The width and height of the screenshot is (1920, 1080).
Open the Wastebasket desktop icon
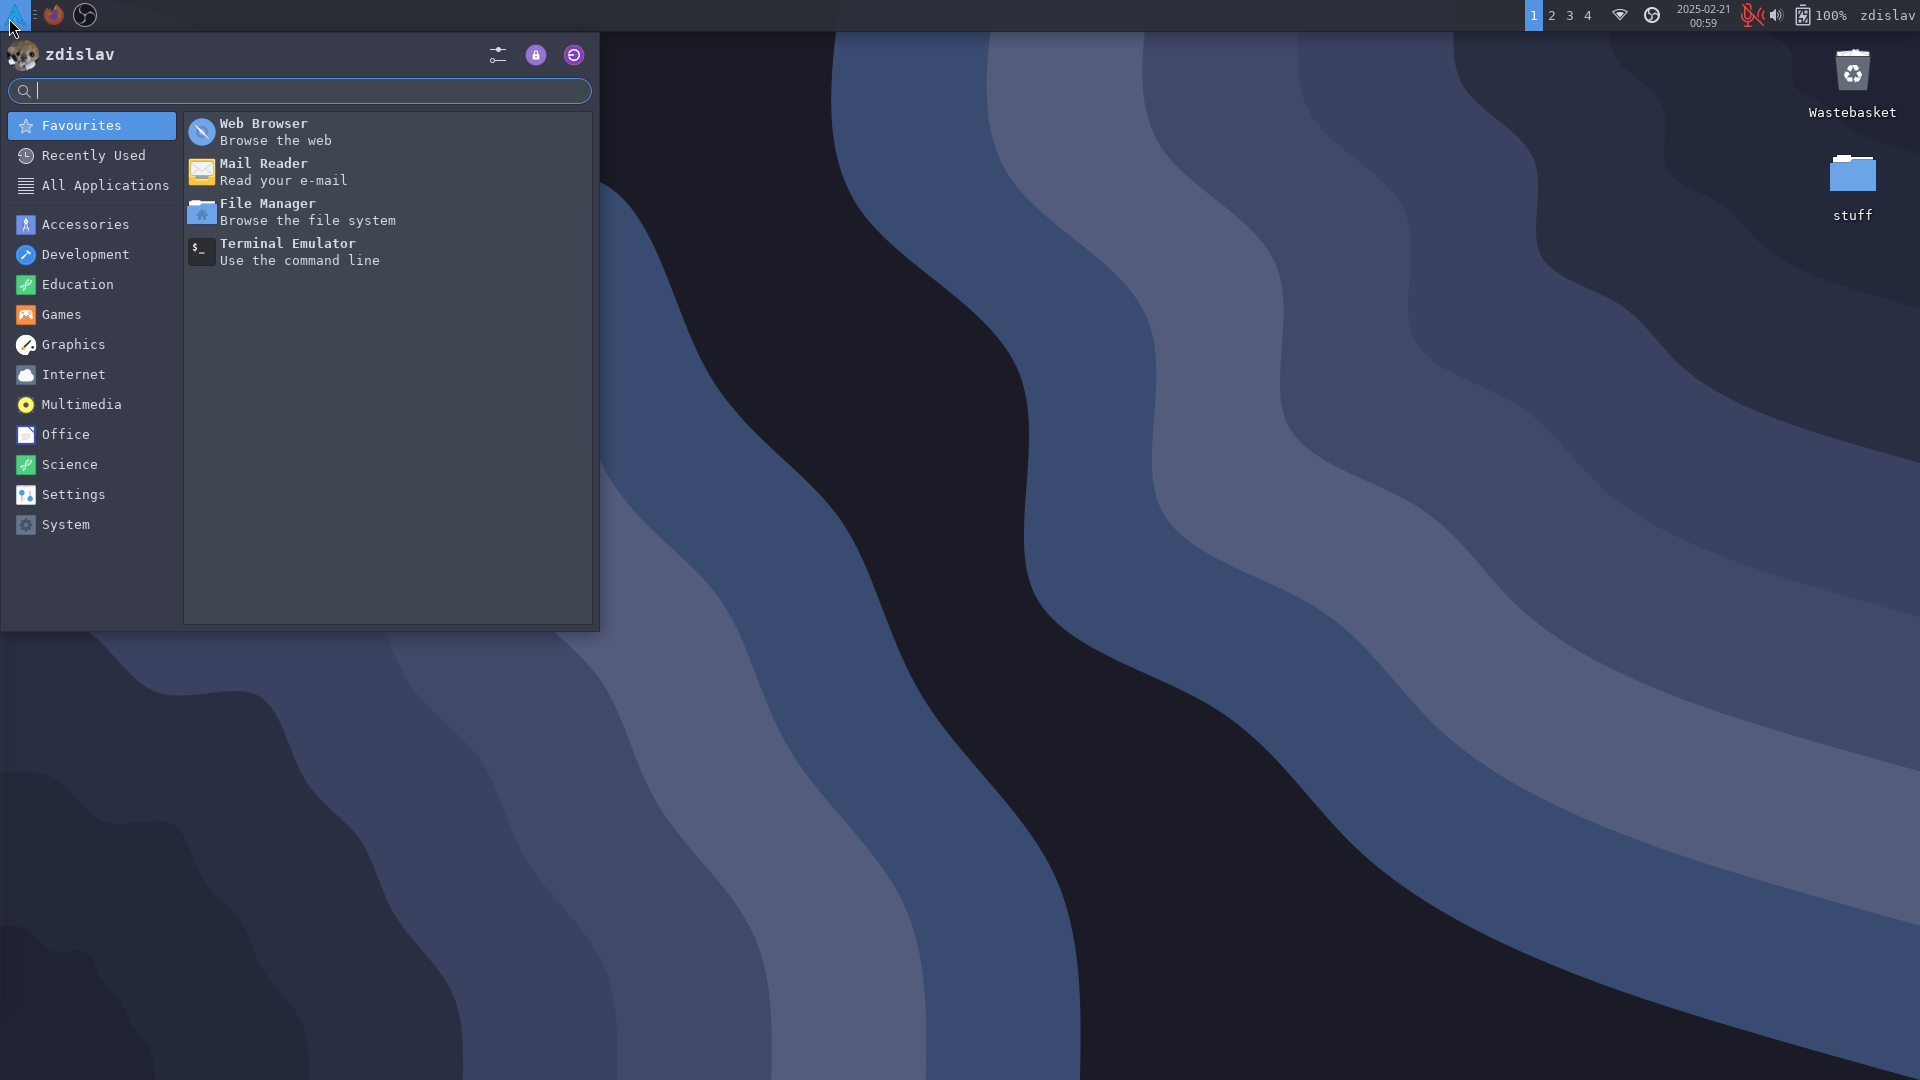pos(1852,72)
